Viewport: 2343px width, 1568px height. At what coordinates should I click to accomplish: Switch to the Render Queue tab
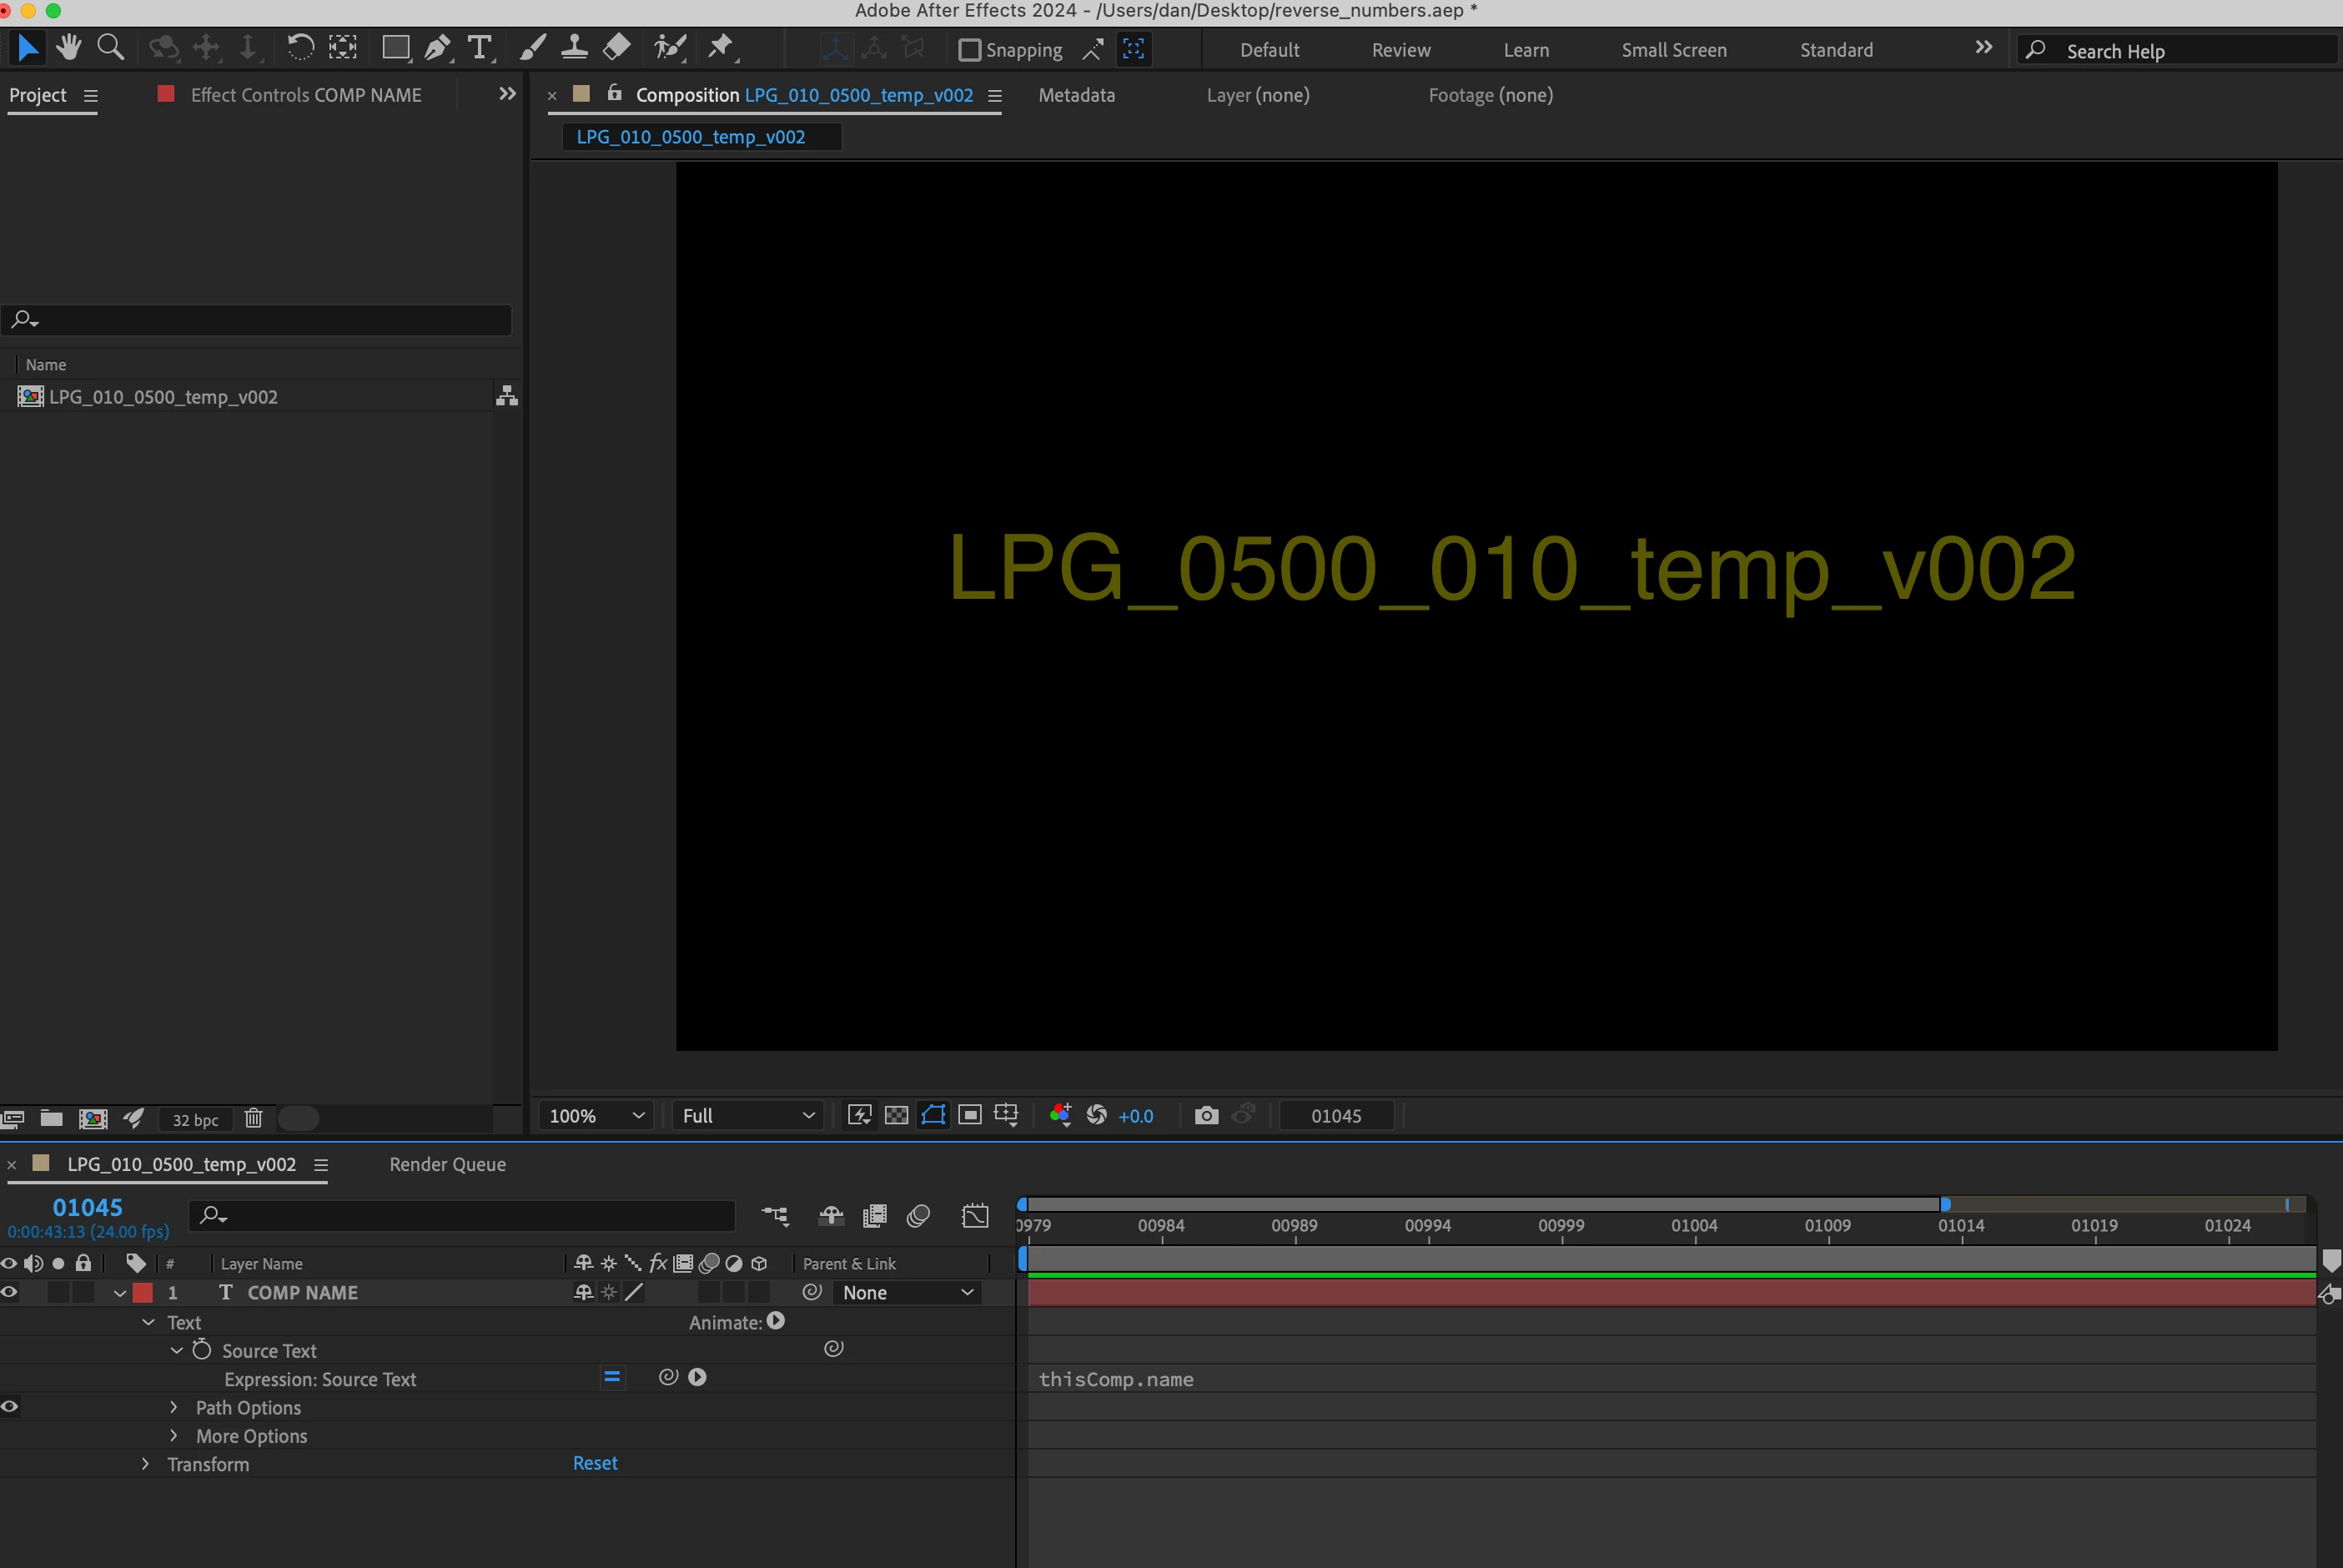[x=447, y=1164]
